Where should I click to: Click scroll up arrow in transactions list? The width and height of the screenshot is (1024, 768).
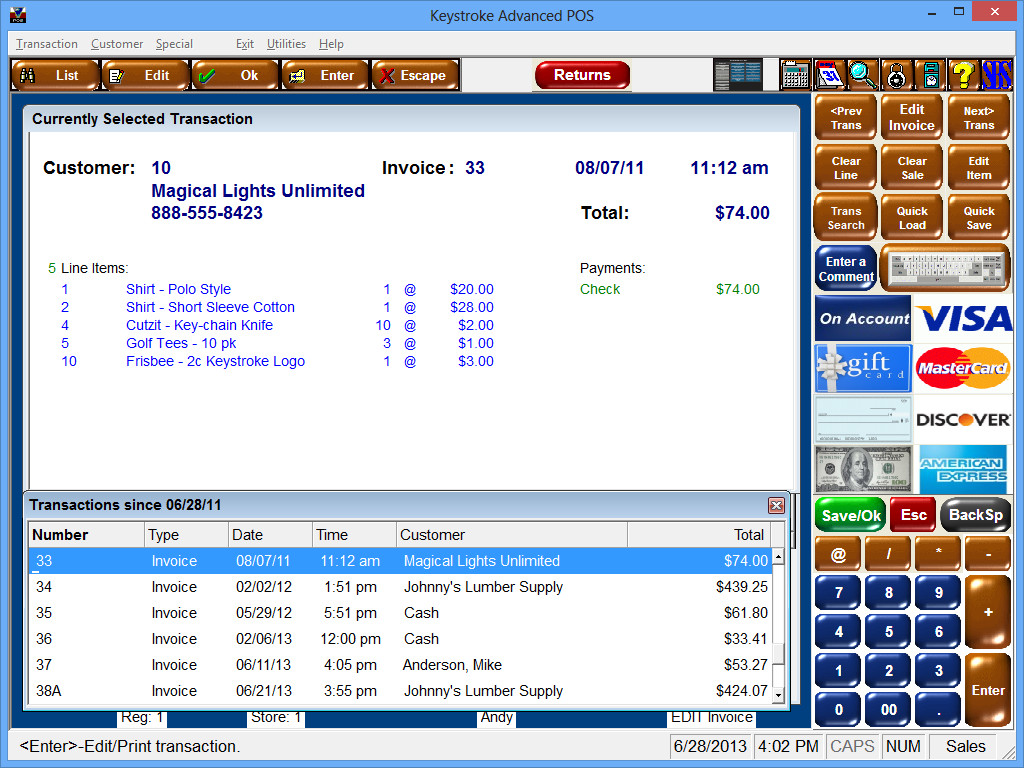tap(778, 556)
